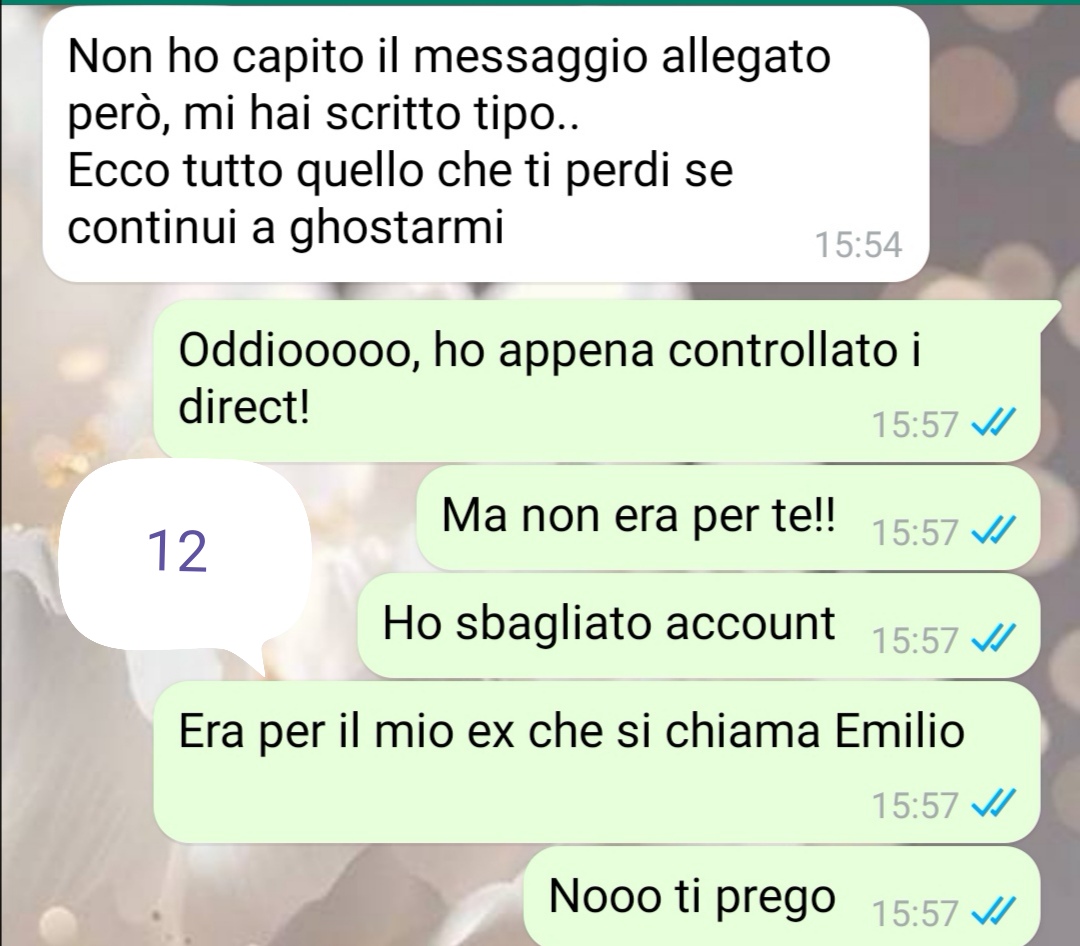1080x946 pixels.
Task: Click the 15:57 timestamp on 'Oddiooooo' message
Action: (x=915, y=424)
